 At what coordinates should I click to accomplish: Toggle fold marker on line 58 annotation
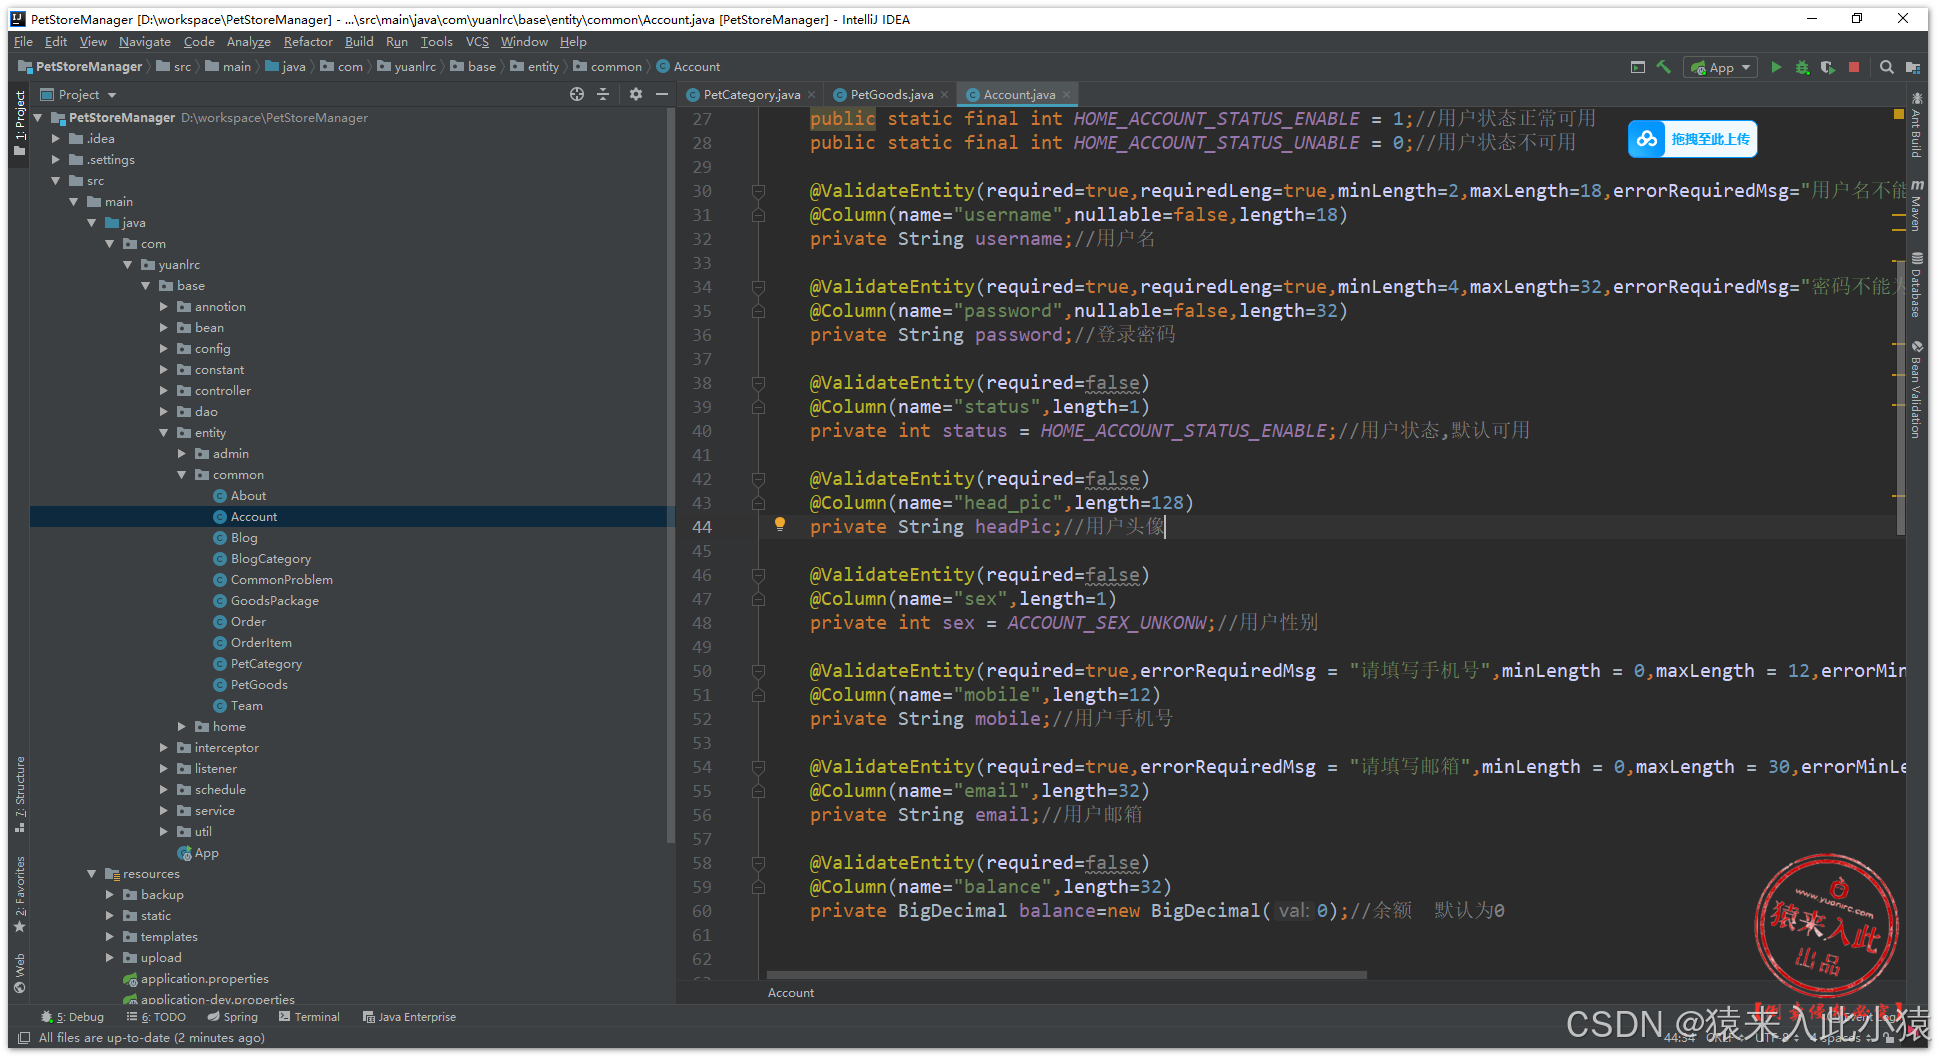pos(759,863)
